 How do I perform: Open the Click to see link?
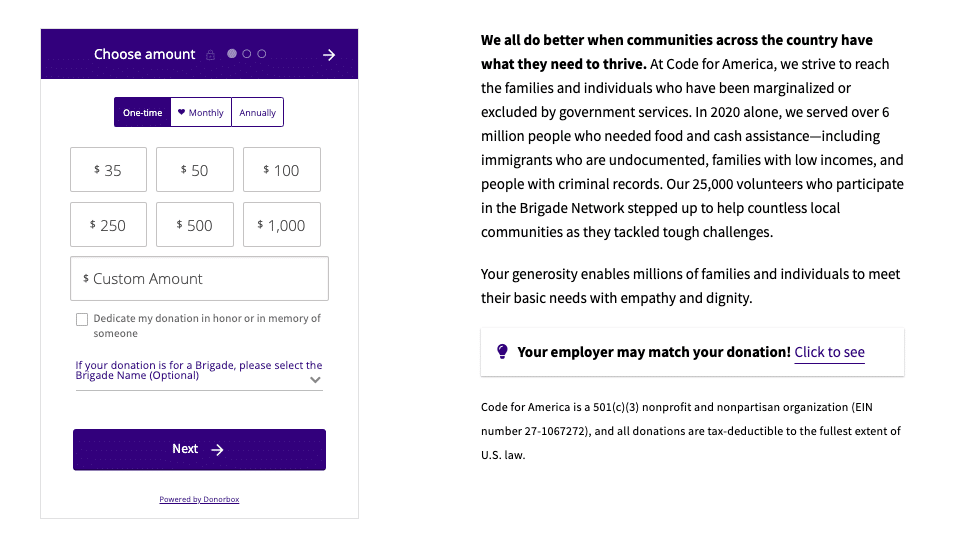click(829, 352)
